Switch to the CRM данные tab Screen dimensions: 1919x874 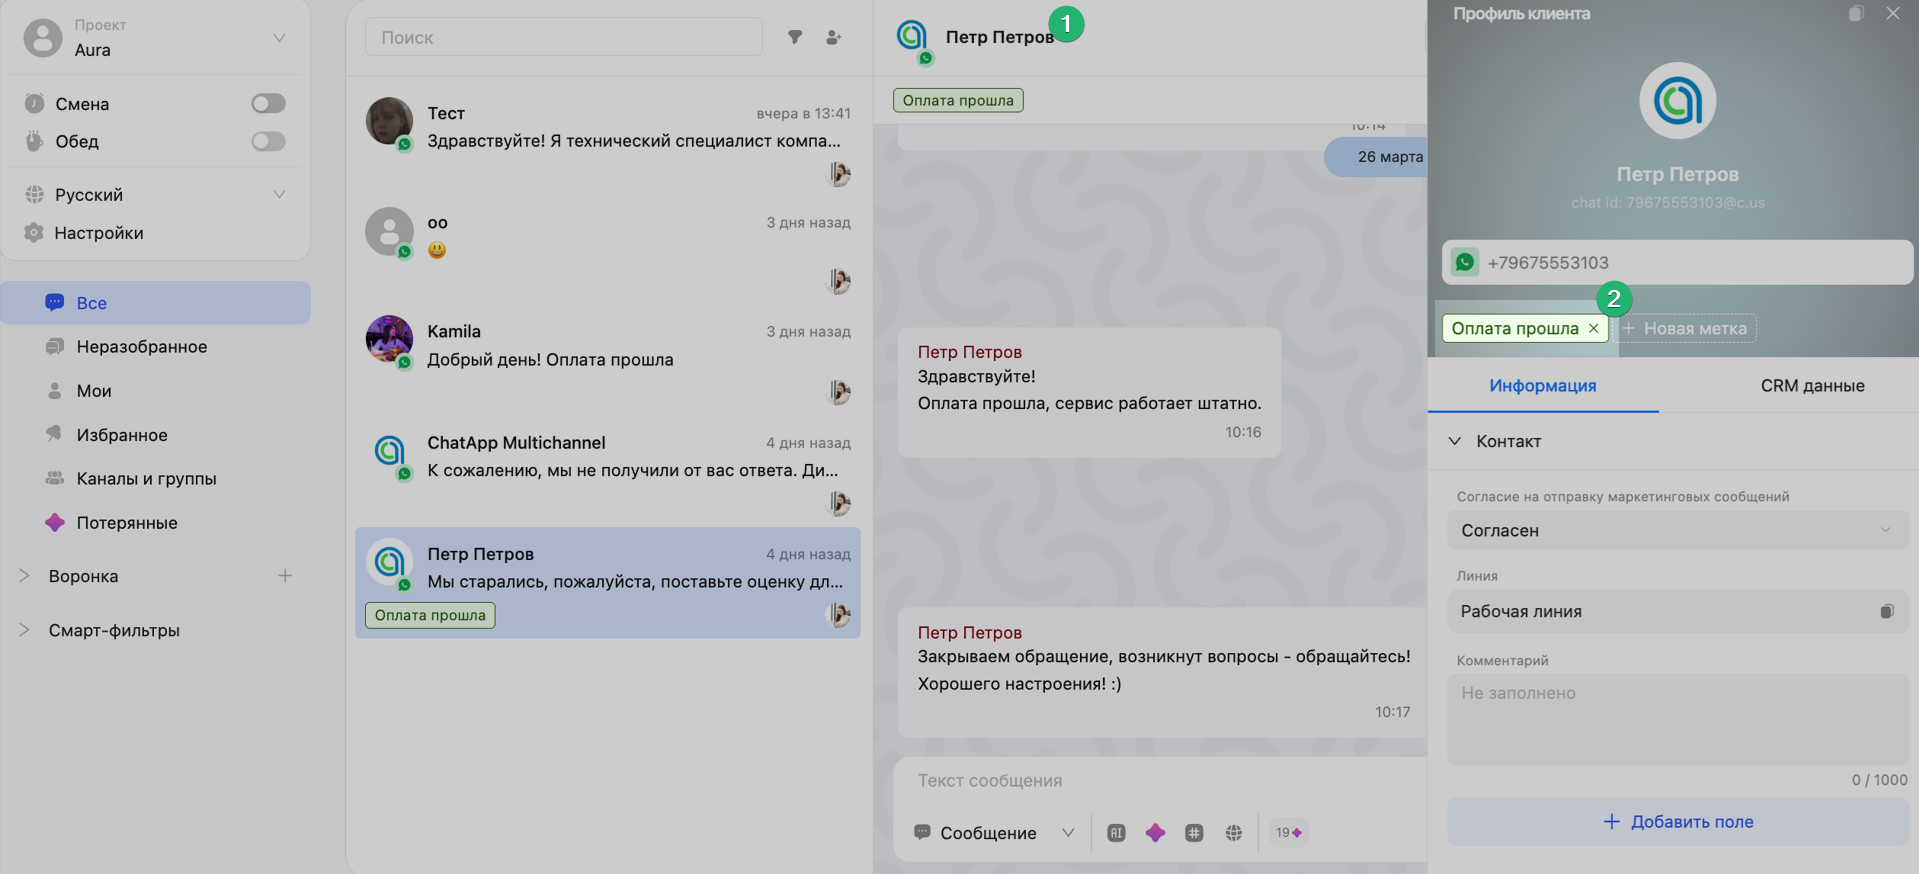pos(1811,385)
